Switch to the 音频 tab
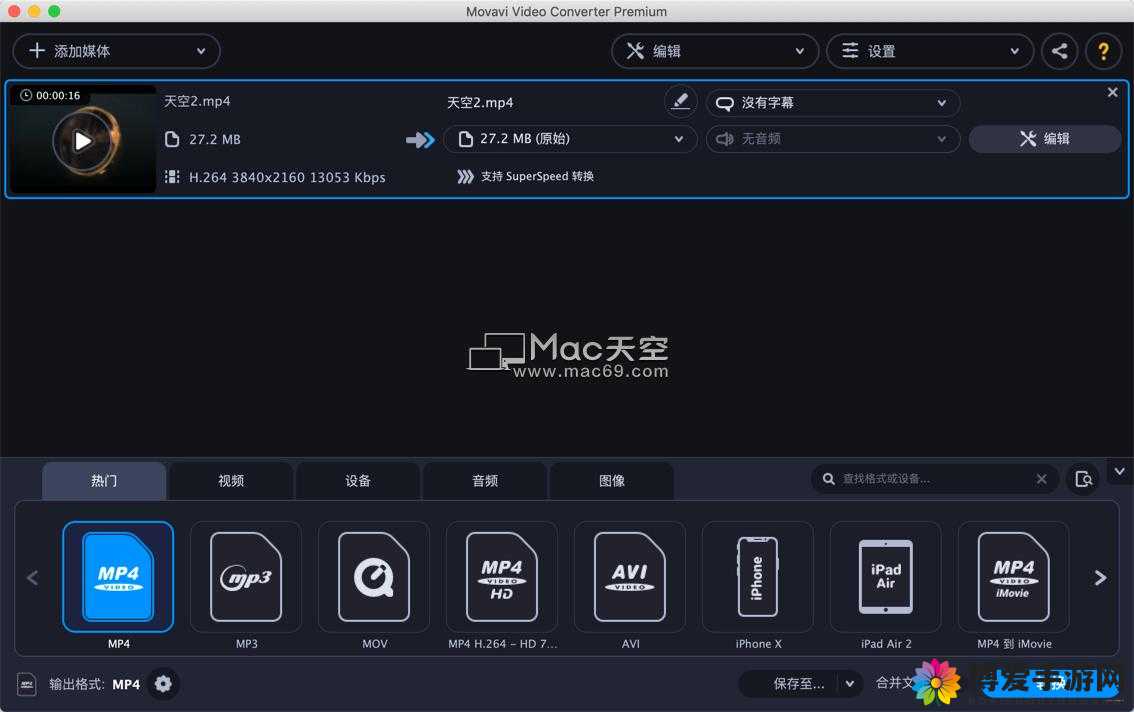The width and height of the screenshot is (1134, 712). [x=485, y=480]
